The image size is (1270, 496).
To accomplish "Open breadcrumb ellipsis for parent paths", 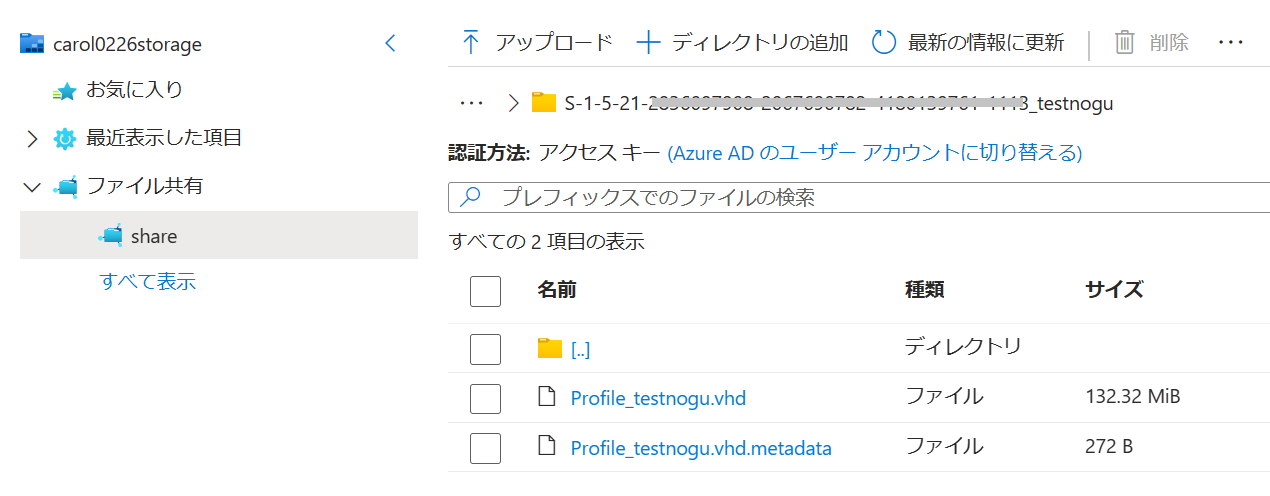I will pyautogui.click(x=471, y=102).
